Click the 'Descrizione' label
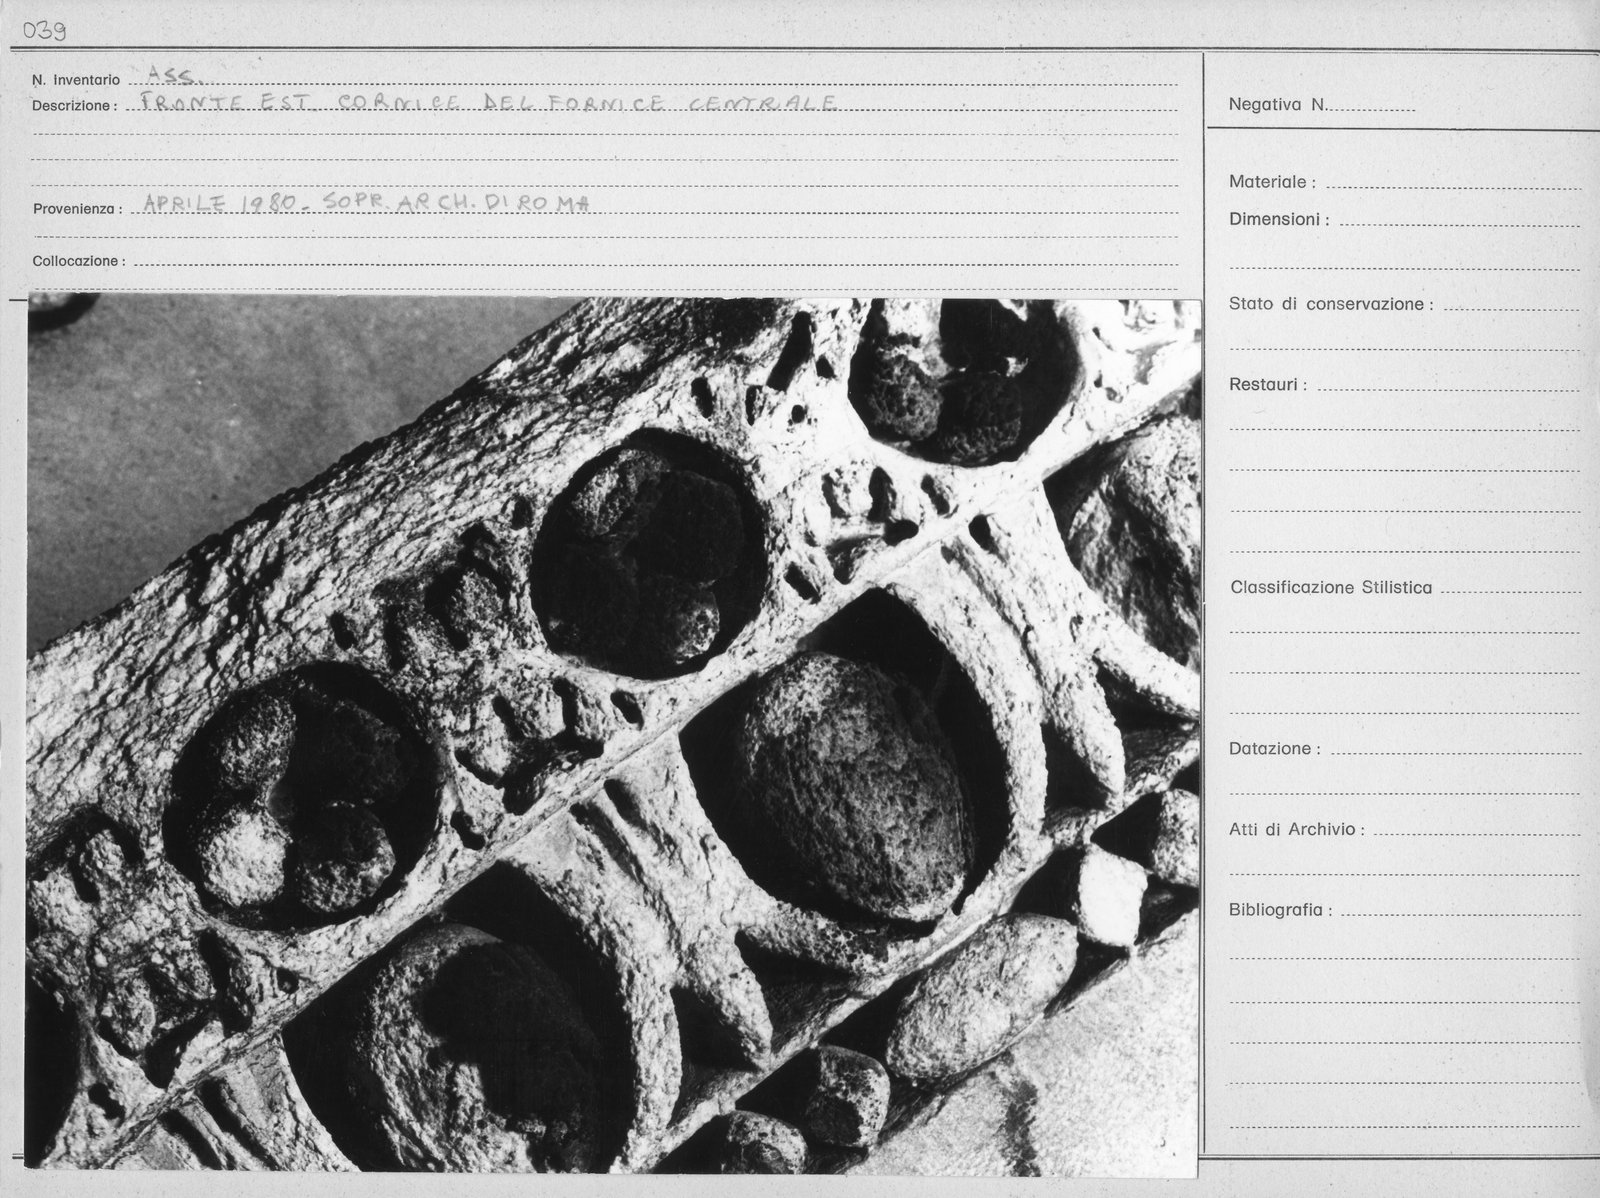1600x1198 pixels. pyautogui.click(x=74, y=105)
